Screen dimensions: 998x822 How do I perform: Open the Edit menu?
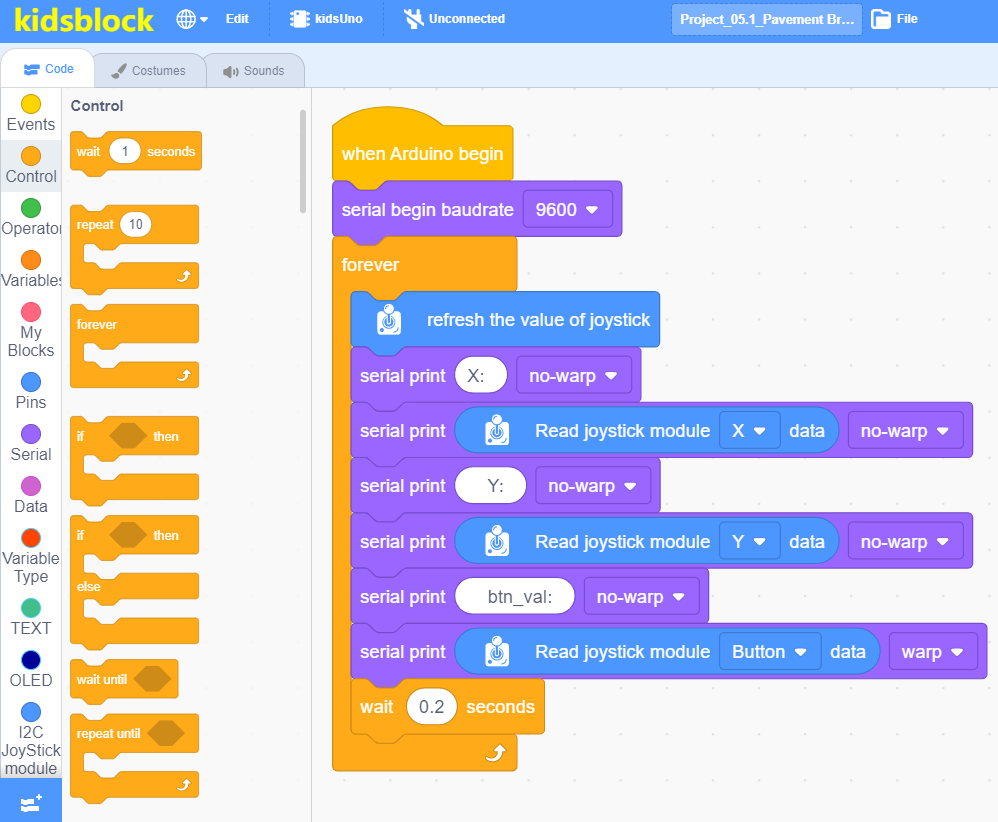tap(237, 19)
